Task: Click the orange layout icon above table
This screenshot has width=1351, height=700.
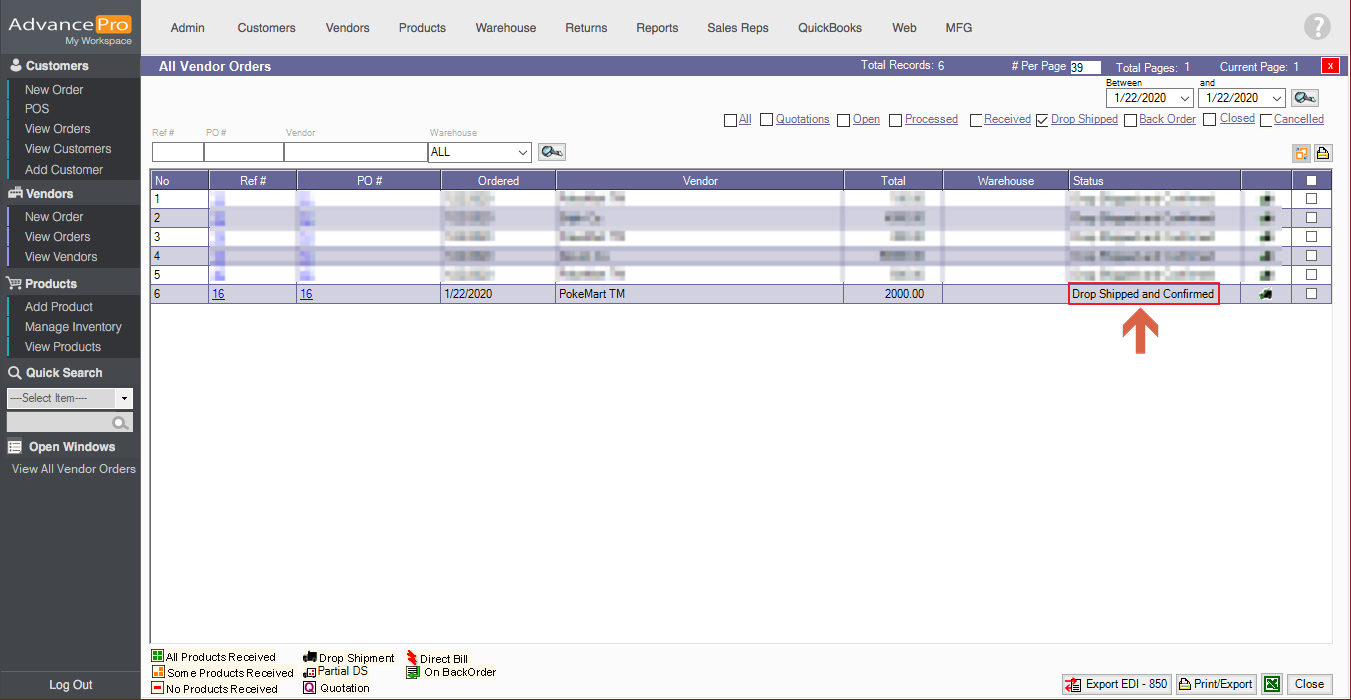Action: pos(1301,153)
